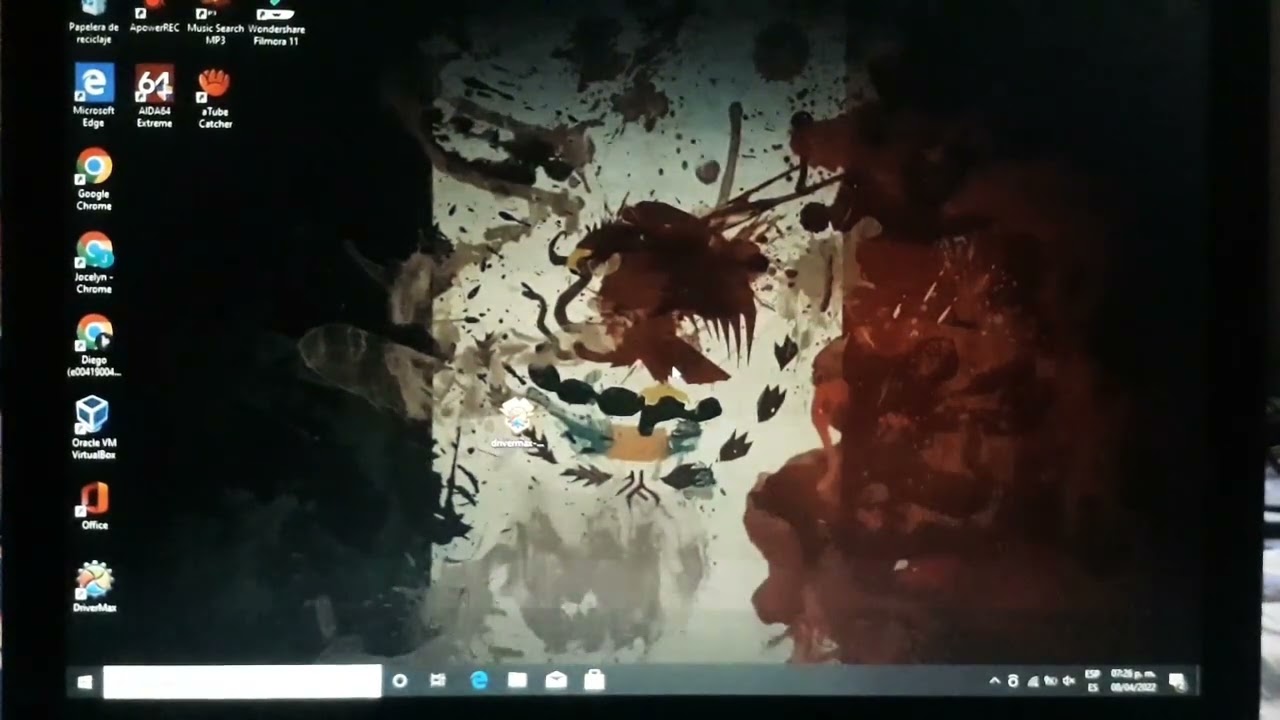Click the taskbar search box
Image resolution: width=1280 pixels, height=720 pixels.
pos(242,681)
